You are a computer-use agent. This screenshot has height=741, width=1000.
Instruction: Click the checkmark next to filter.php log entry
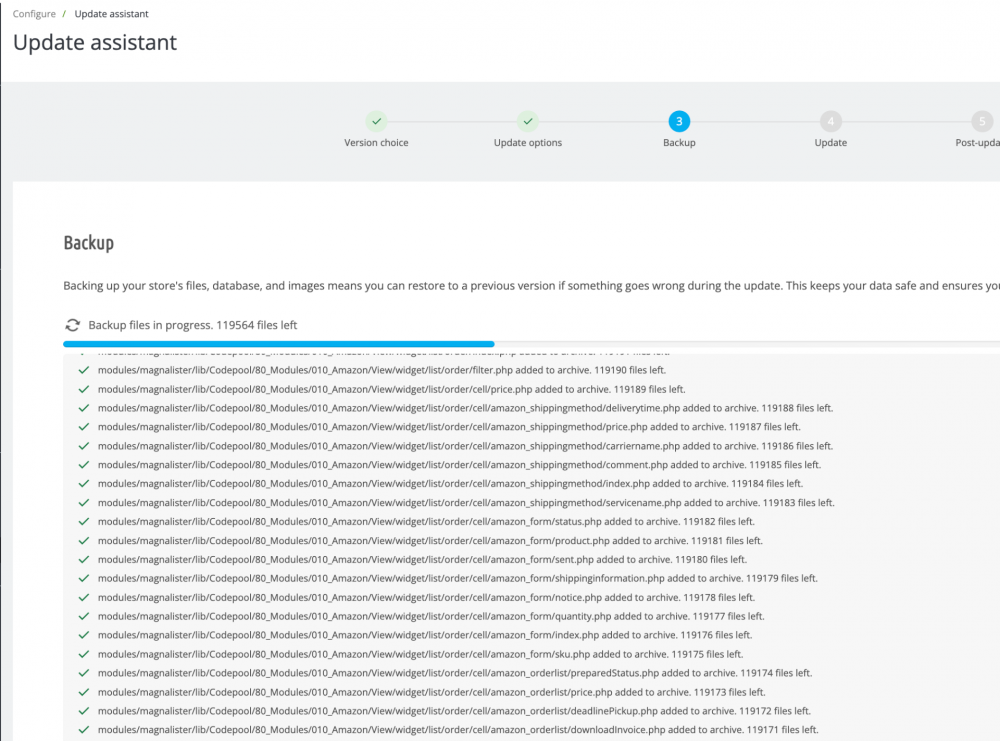[x=84, y=370]
